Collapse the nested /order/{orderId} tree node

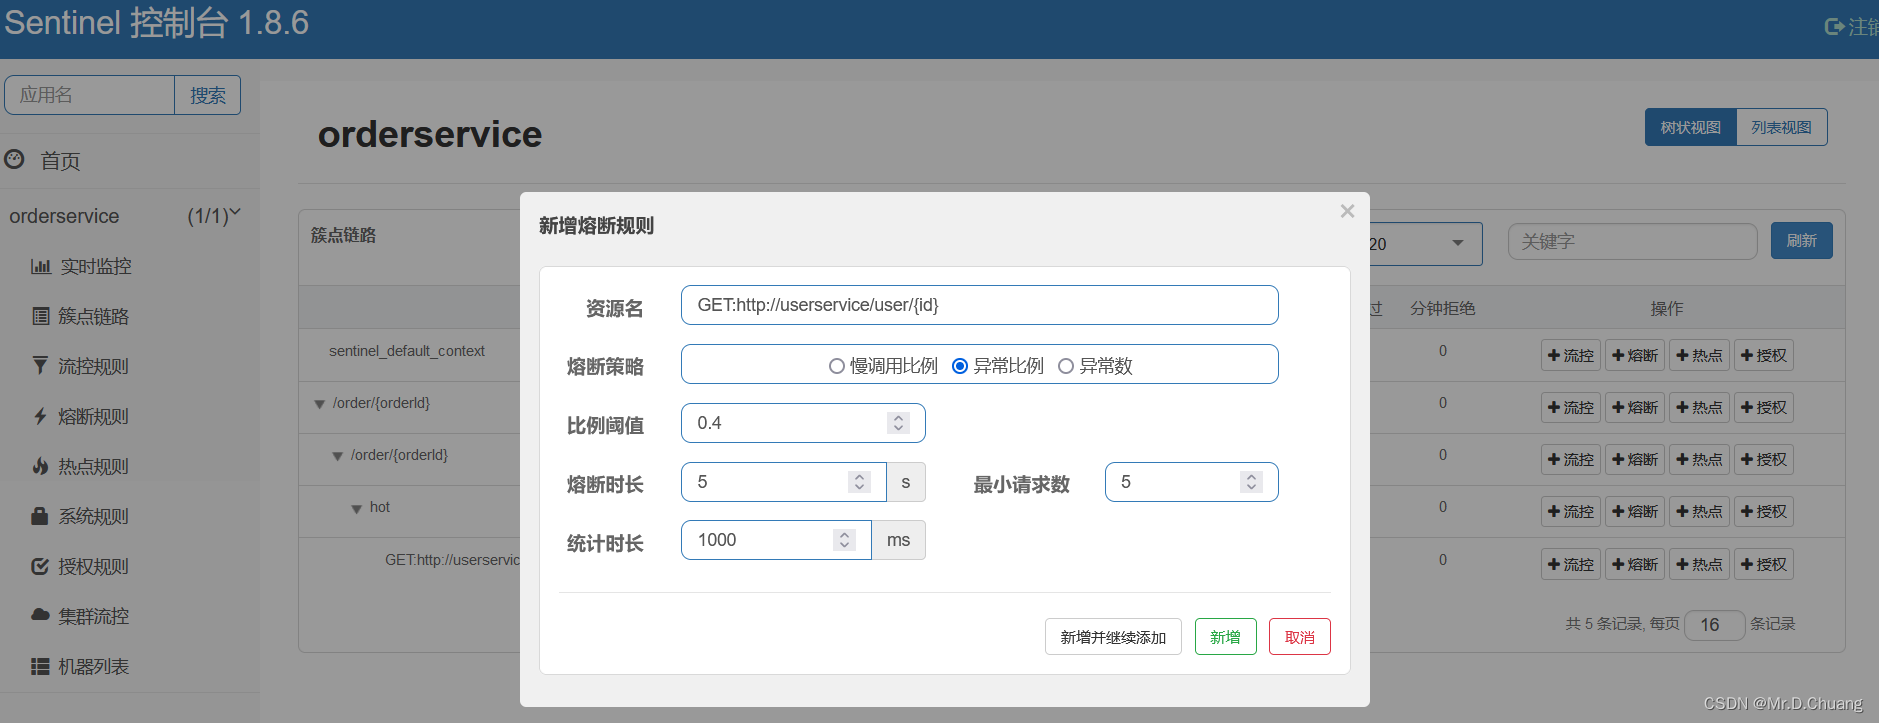point(337,456)
